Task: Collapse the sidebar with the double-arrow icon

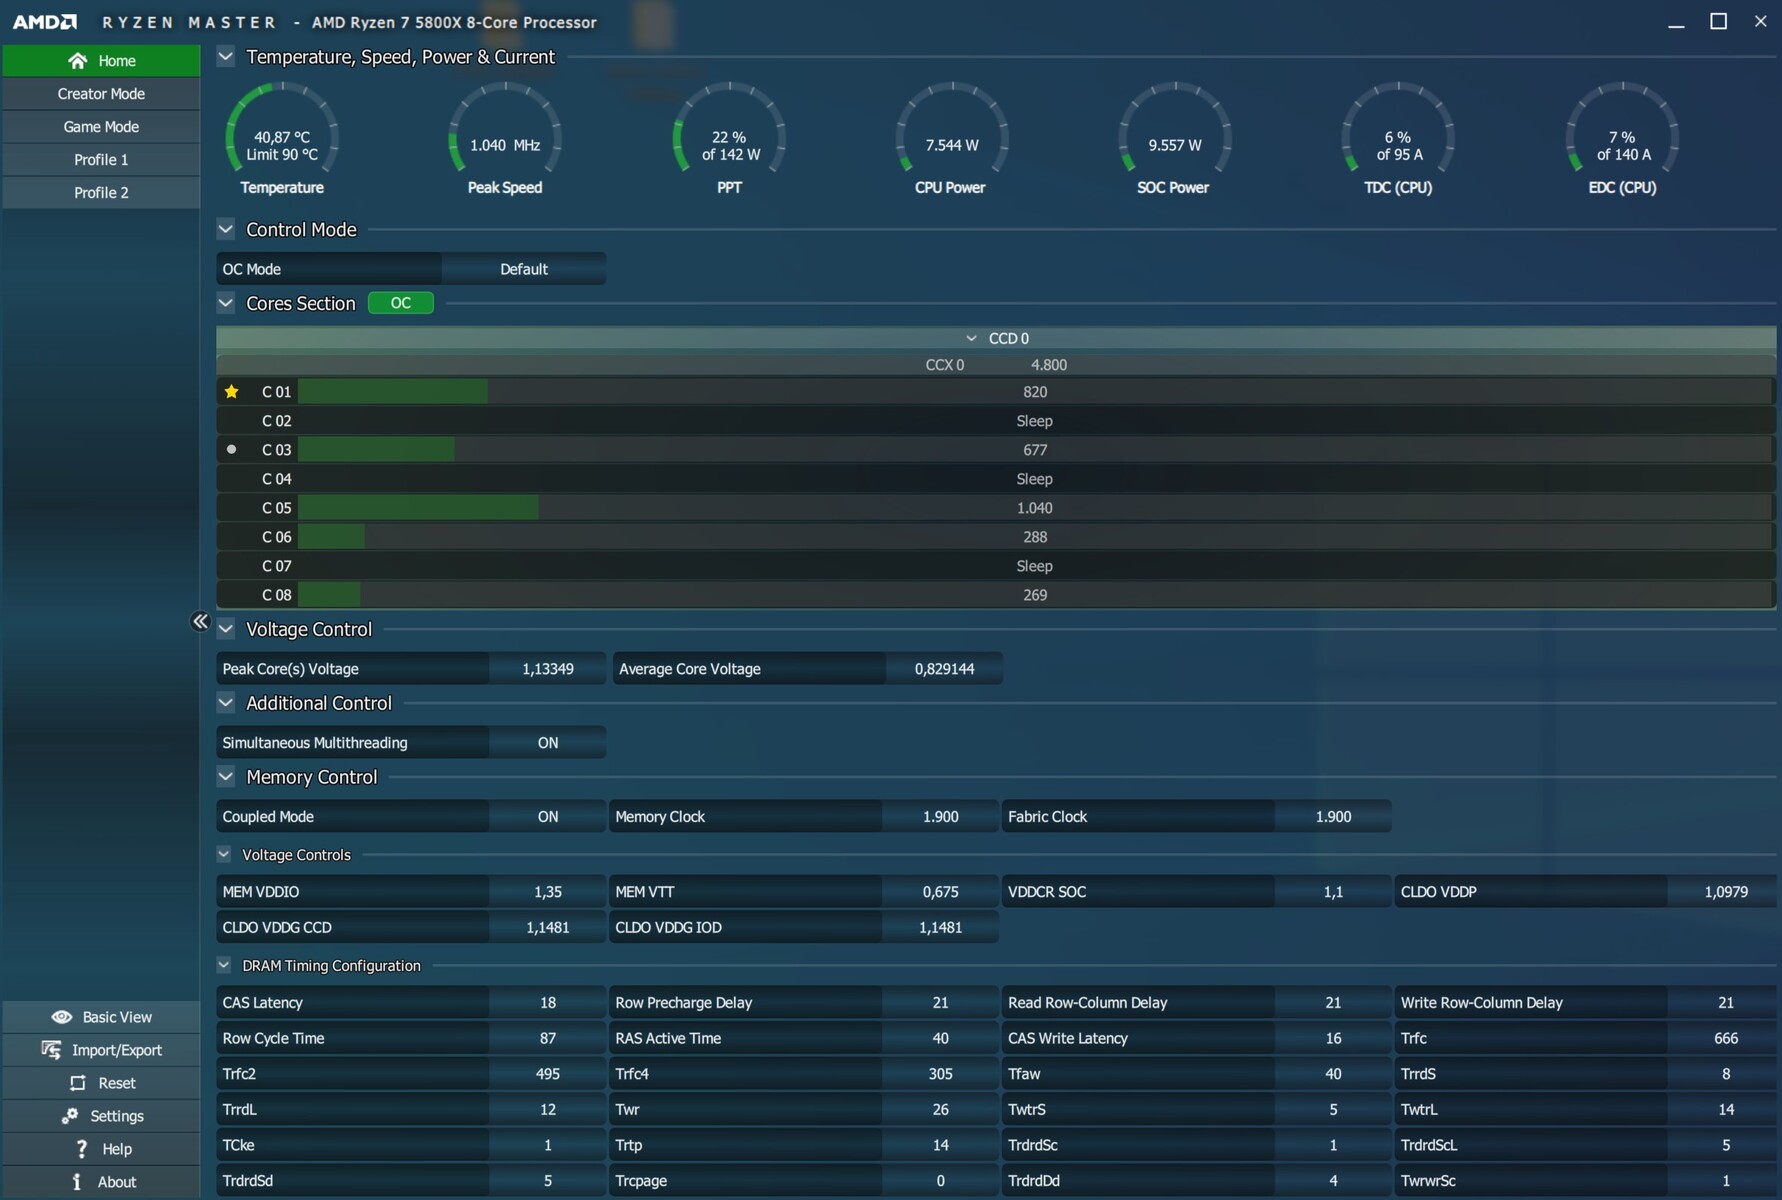Action: pos(200,622)
